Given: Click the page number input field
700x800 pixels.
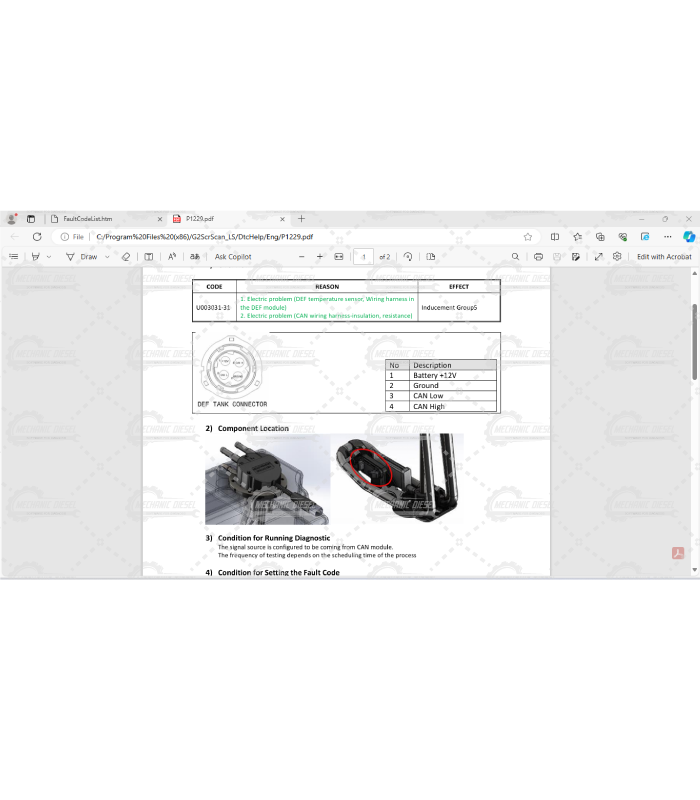Looking at the screenshot, I should point(364,257).
